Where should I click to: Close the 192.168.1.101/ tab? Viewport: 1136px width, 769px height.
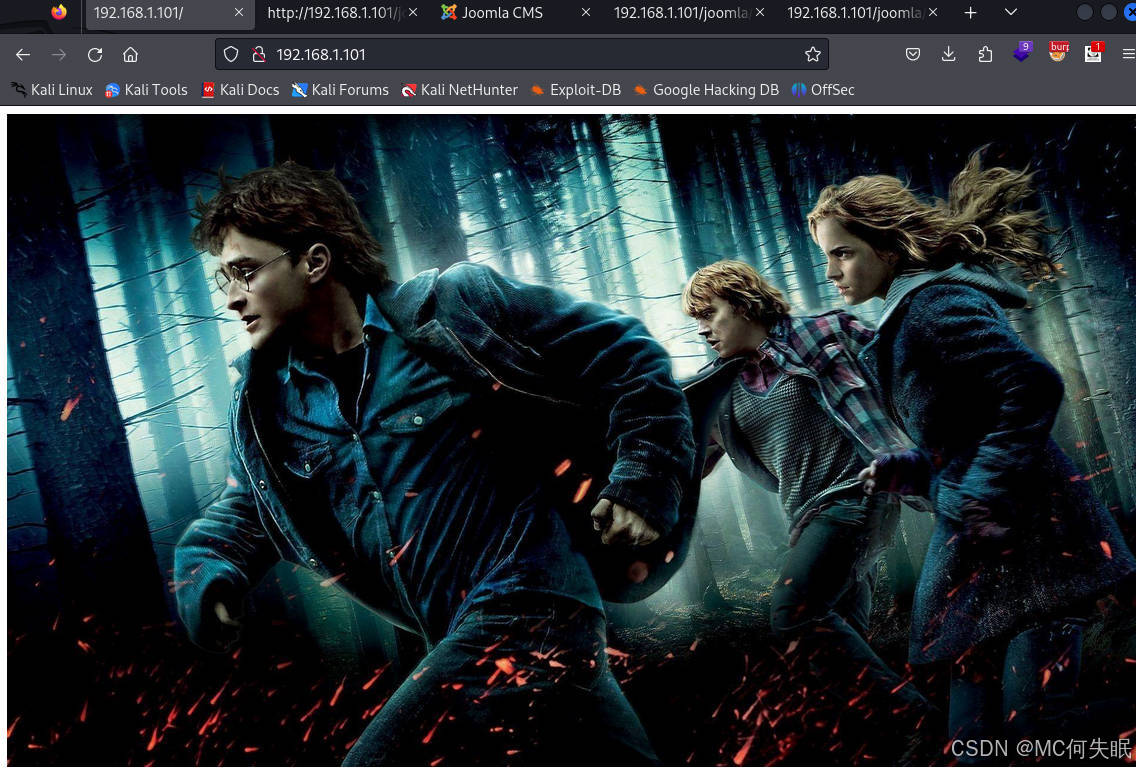[238, 12]
